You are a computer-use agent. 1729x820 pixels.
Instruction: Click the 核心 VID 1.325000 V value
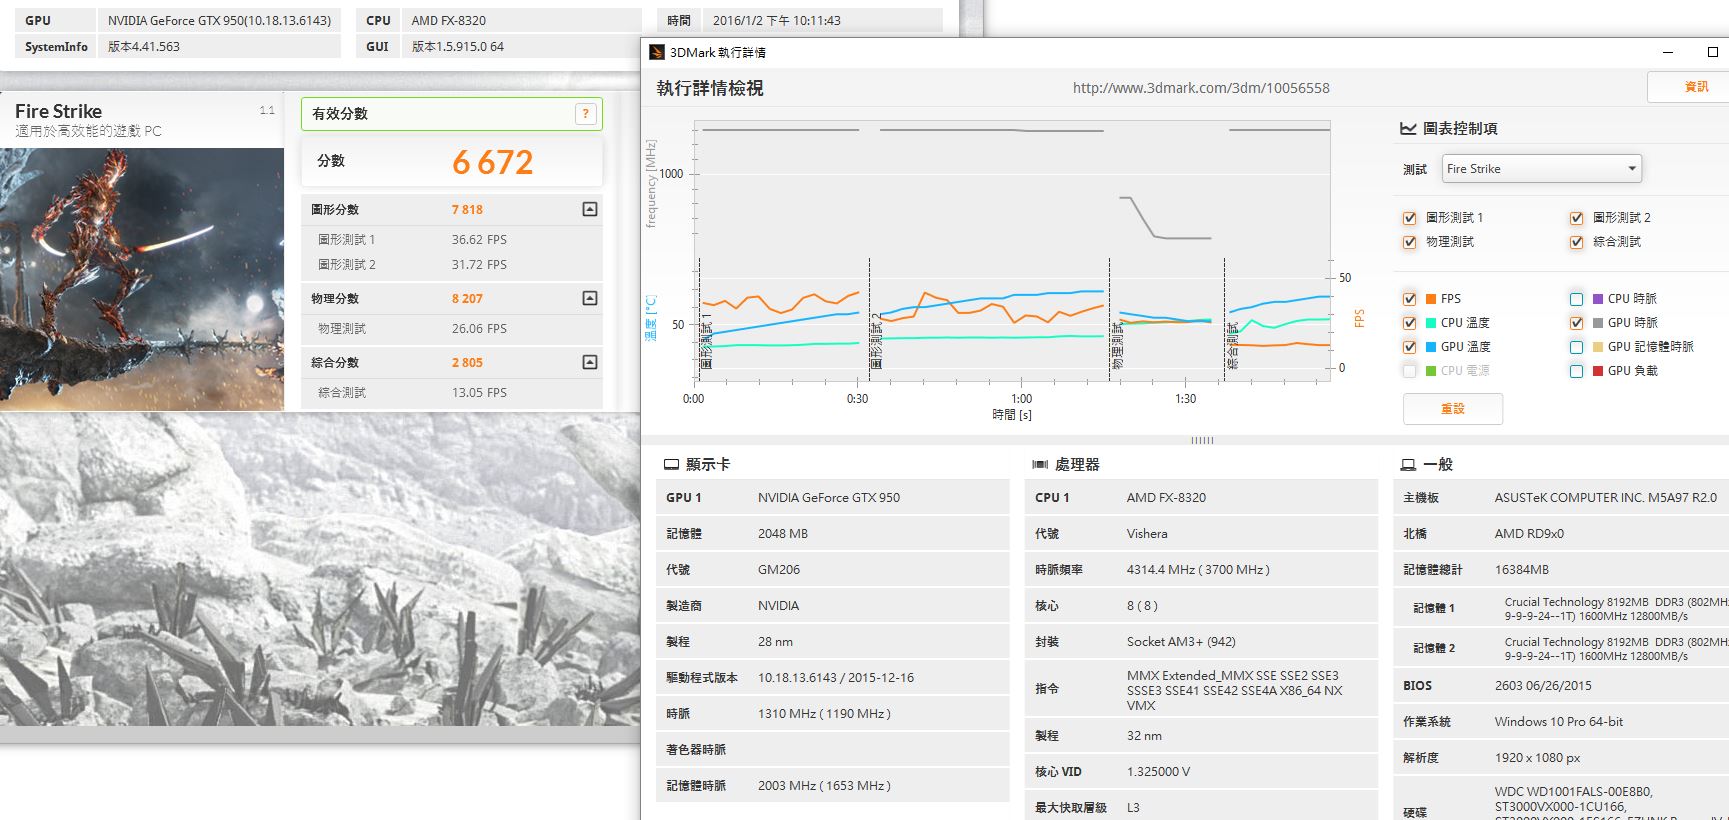click(1158, 772)
